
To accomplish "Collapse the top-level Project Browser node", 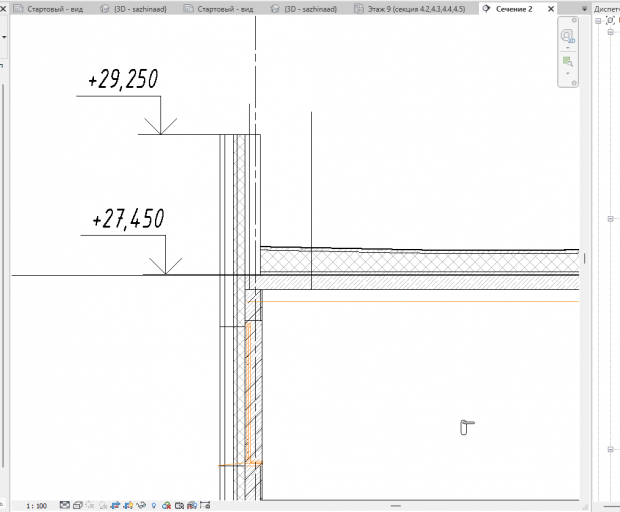I will [x=598, y=21].
